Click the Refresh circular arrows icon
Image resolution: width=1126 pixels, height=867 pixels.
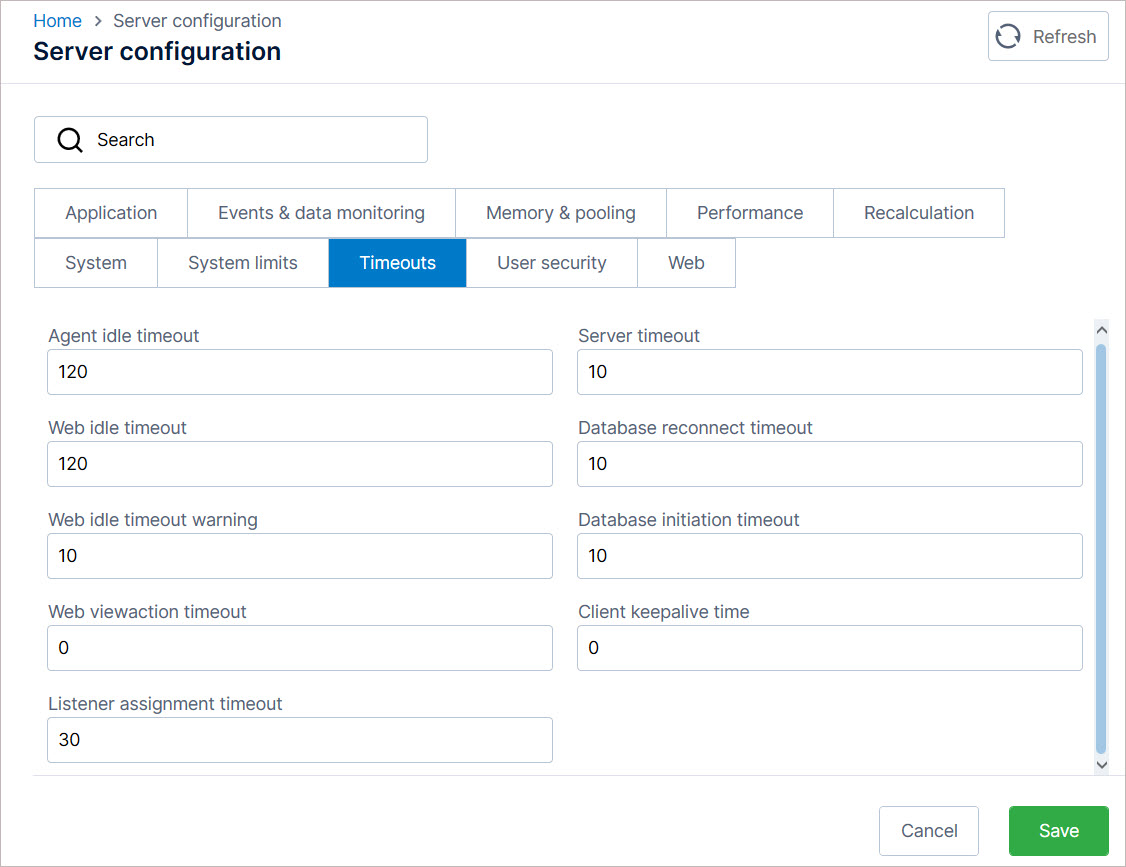tap(1008, 37)
